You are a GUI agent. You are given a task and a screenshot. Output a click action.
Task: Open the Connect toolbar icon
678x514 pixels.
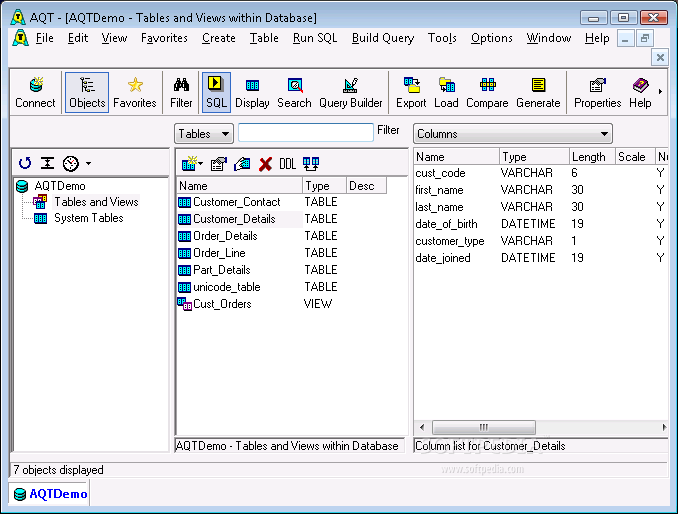pyautogui.click(x=35, y=93)
